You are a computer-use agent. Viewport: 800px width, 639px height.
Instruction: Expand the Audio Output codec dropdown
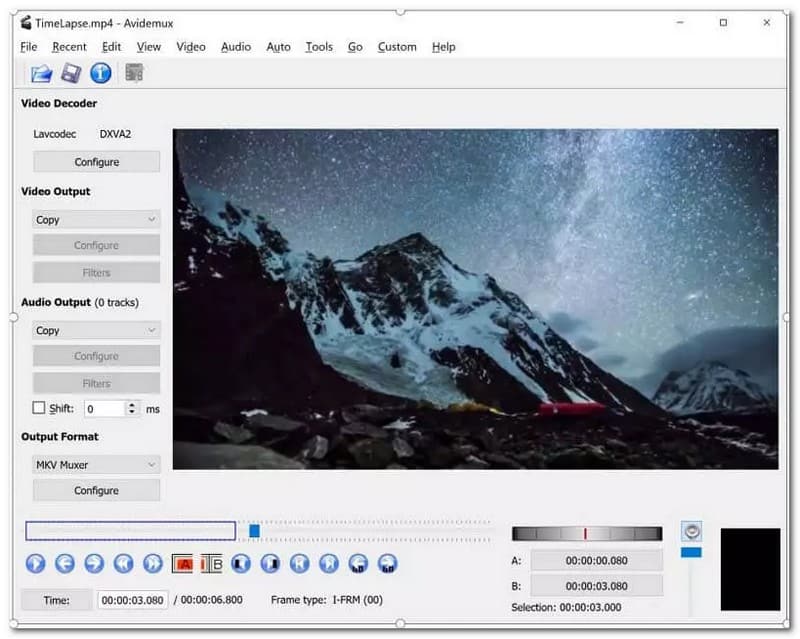point(96,330)
